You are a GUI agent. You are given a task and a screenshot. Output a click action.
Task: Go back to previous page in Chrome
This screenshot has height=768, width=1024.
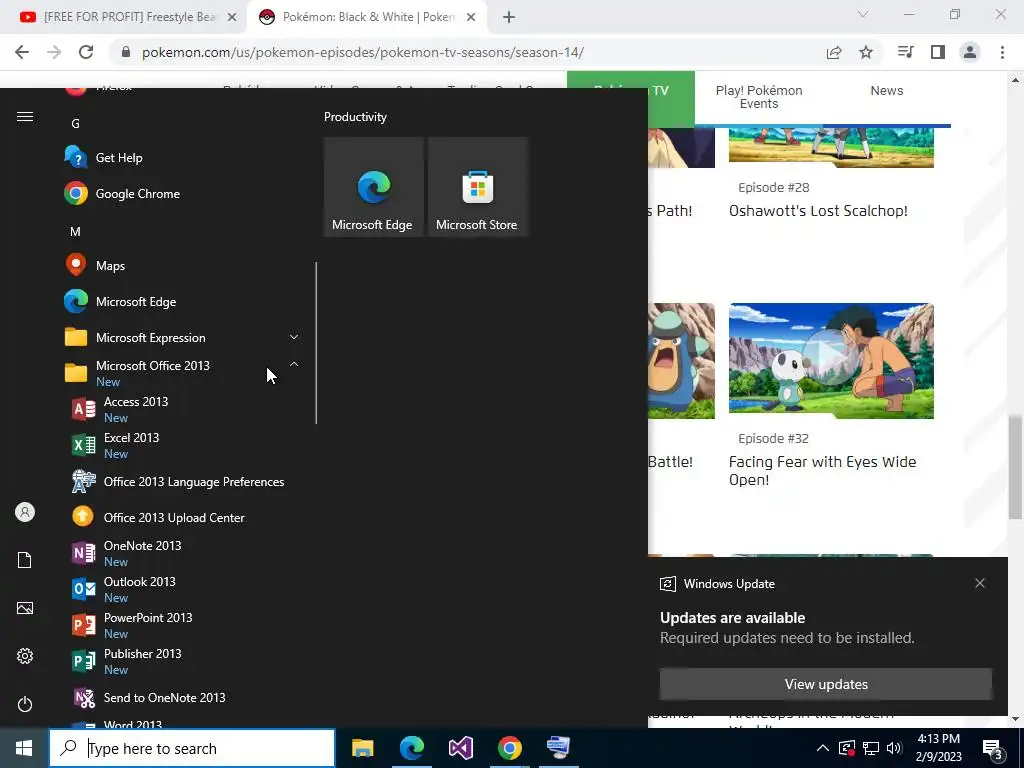22,52
